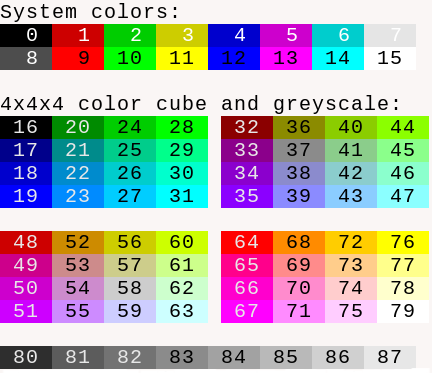Screen dimensions: 432x373
Task: Pick the magenta cell numbered 67
Action: [247, 311]
